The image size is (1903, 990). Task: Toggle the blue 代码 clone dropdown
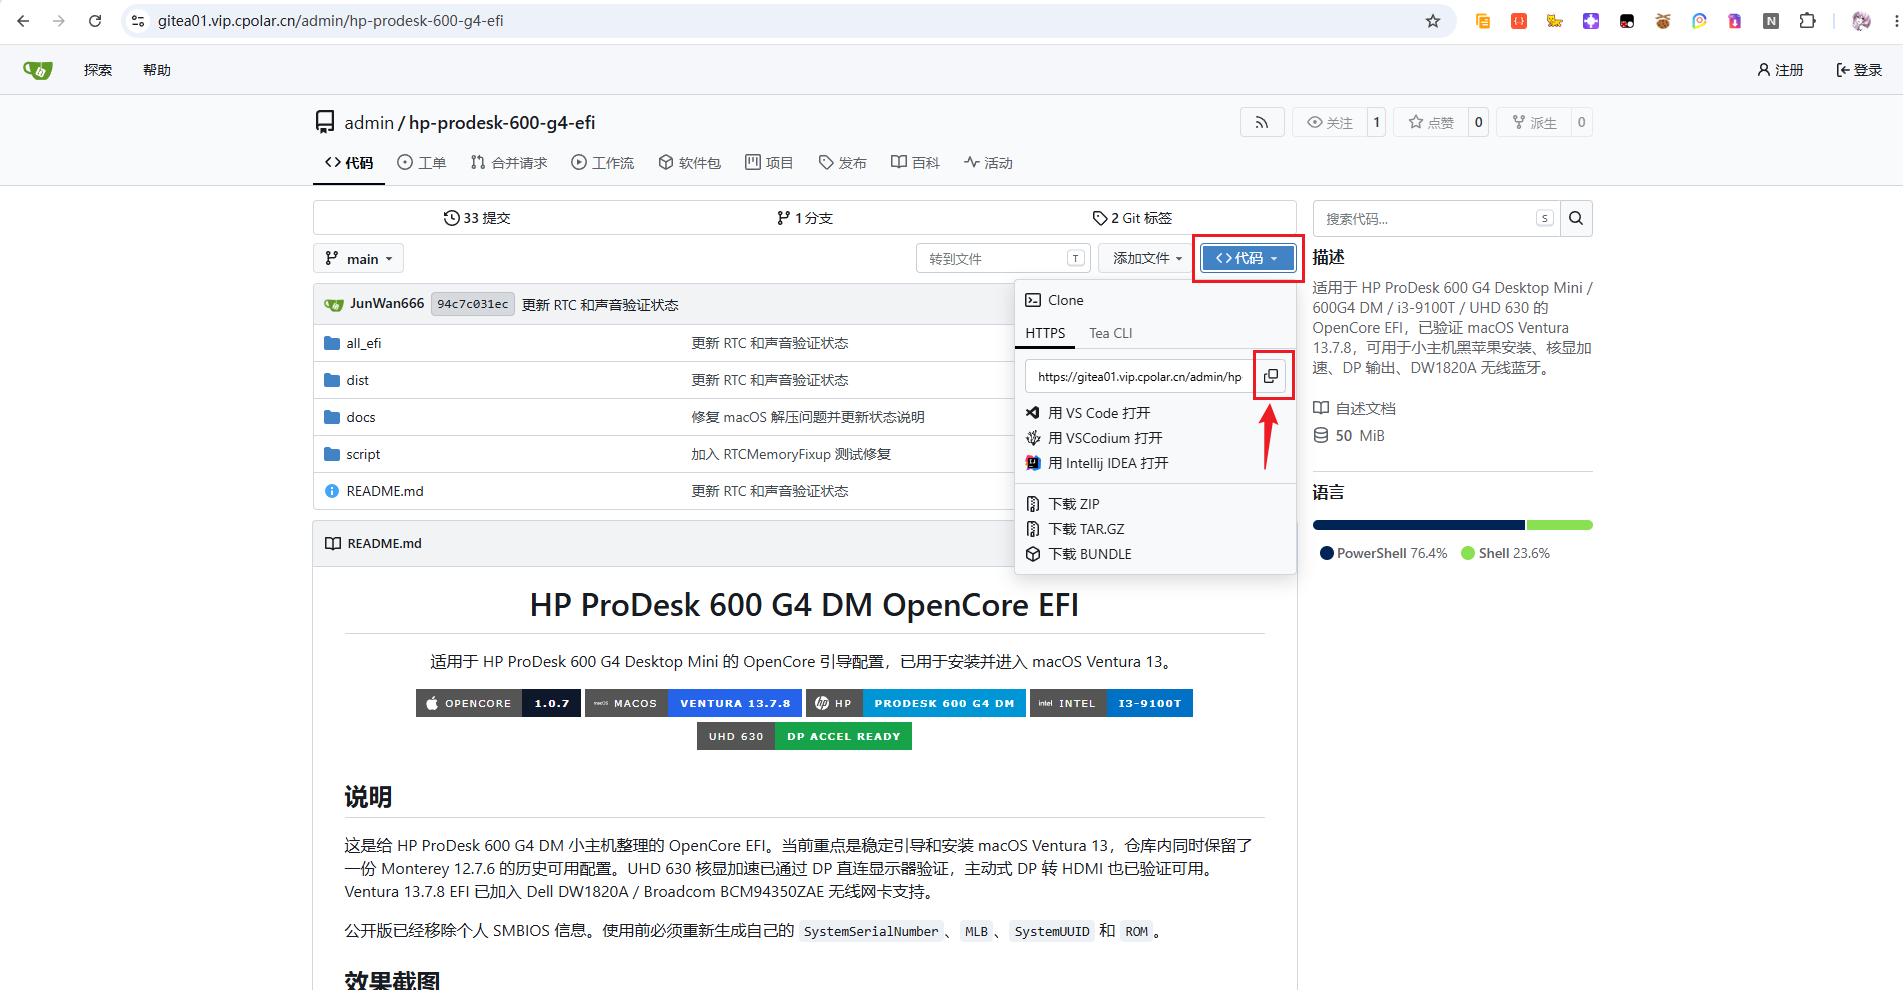coord(1248,259)
